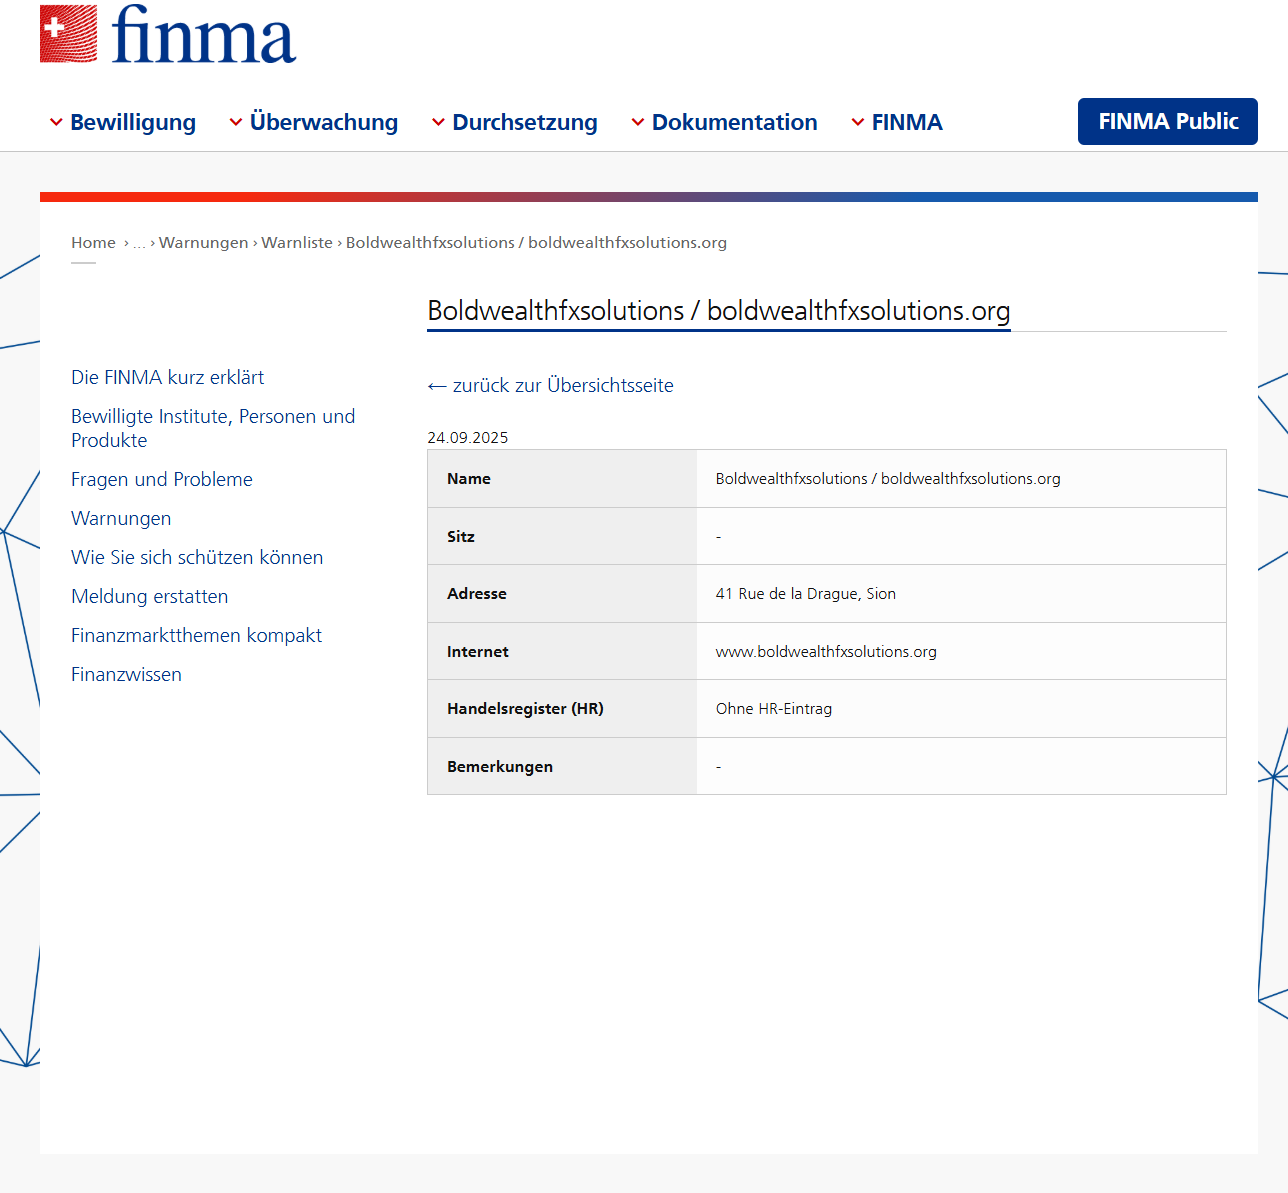The image size is (1288, 1193).
Task: Open the FINMA navigation menu
Action: [x=907, y=122]
